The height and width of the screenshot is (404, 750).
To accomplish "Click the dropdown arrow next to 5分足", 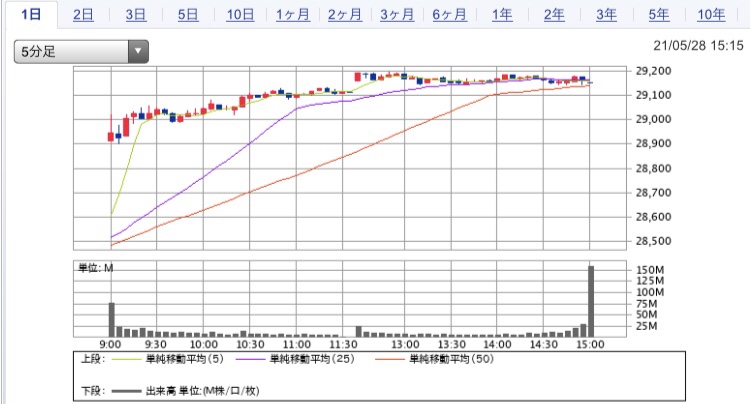I will pos(138,51).
